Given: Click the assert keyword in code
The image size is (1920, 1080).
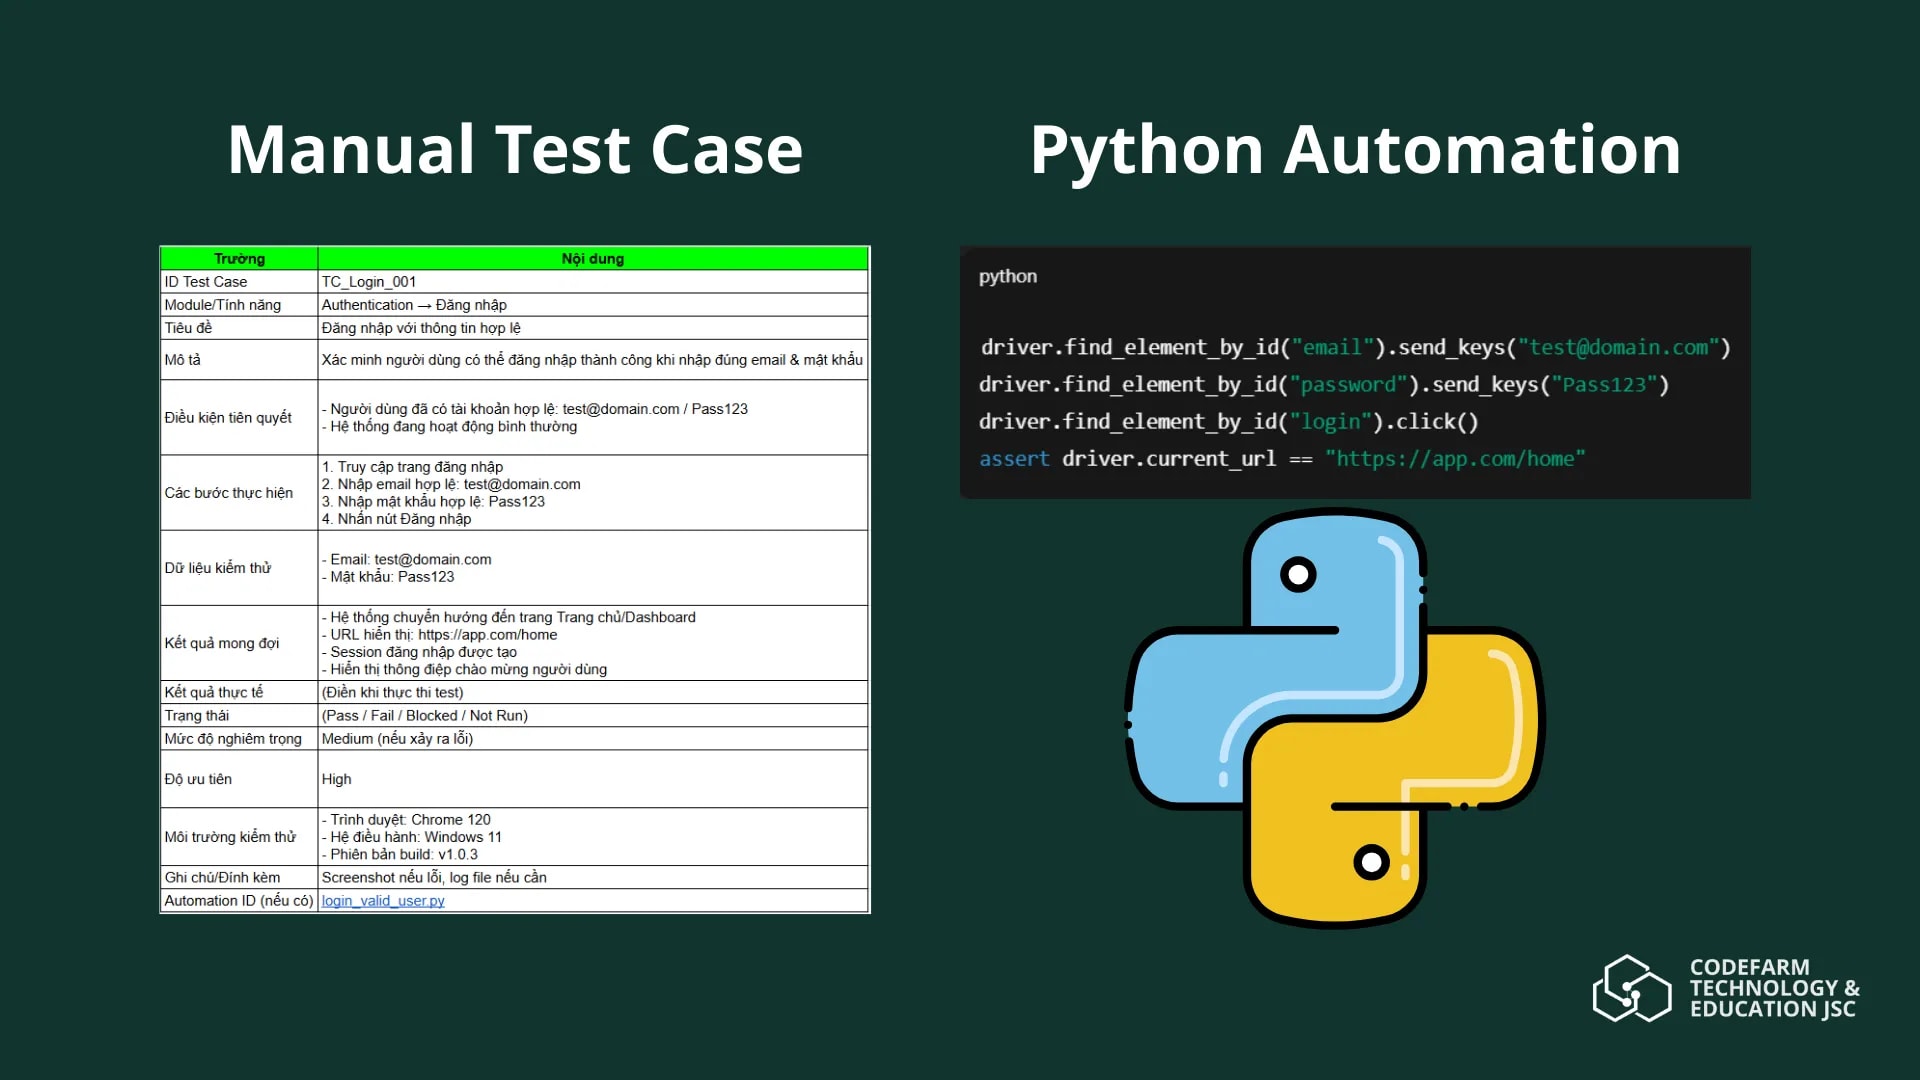Looking at the screenshot, I should (x=1014, y=459).
